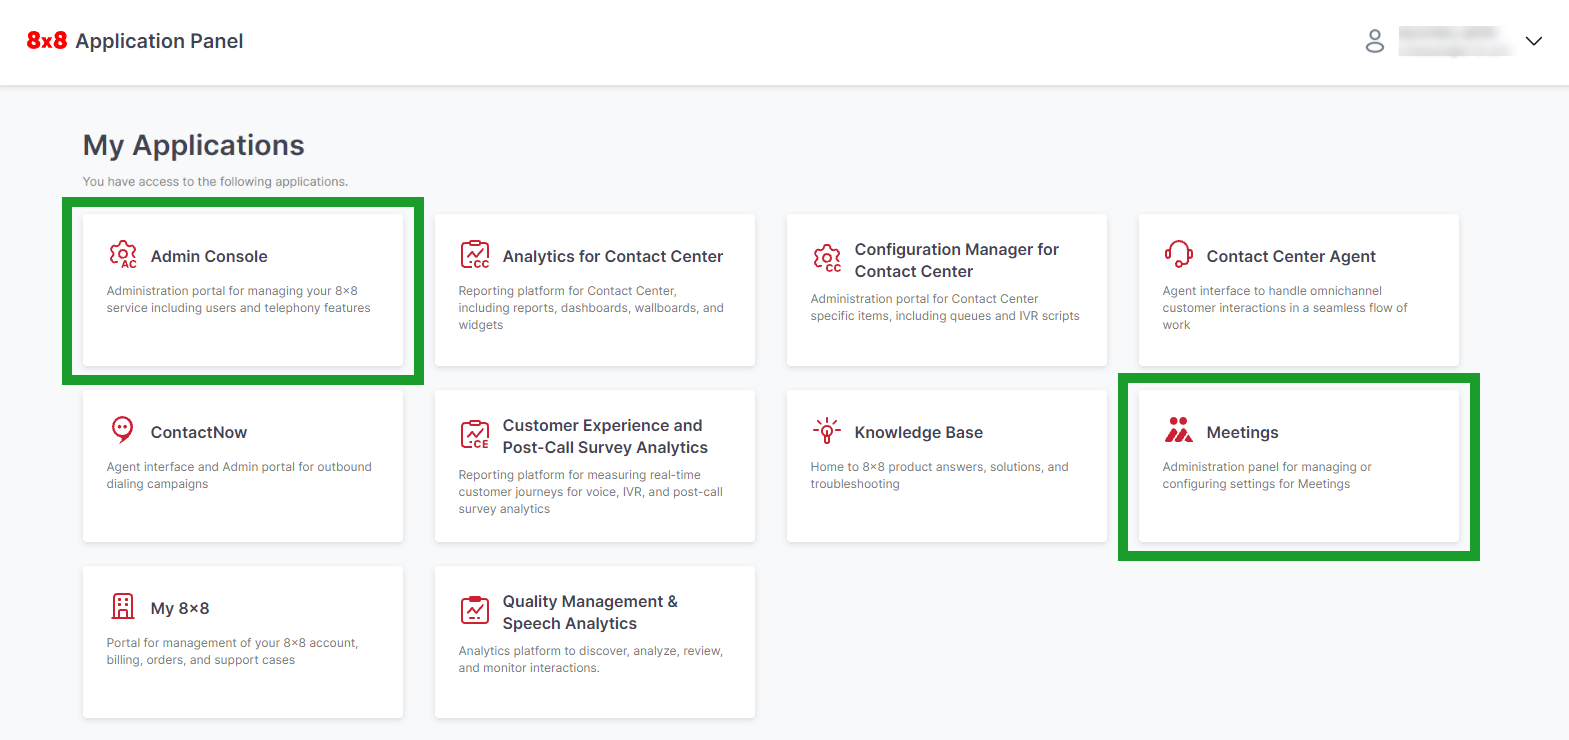Click the ContactNow chat bubble icon
This screenshot has height=740, width=1569.
(122, 430)
